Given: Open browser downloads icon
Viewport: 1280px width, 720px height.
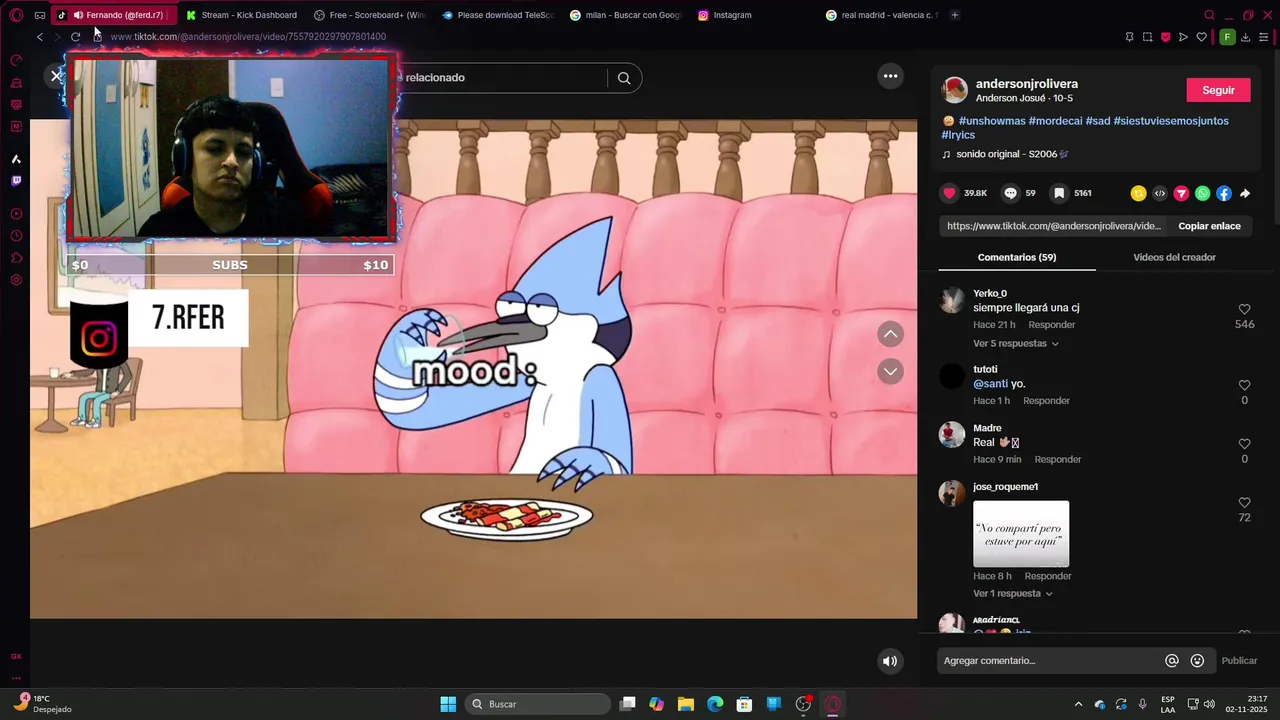Looking at the screenshot, I should 1245,37.
